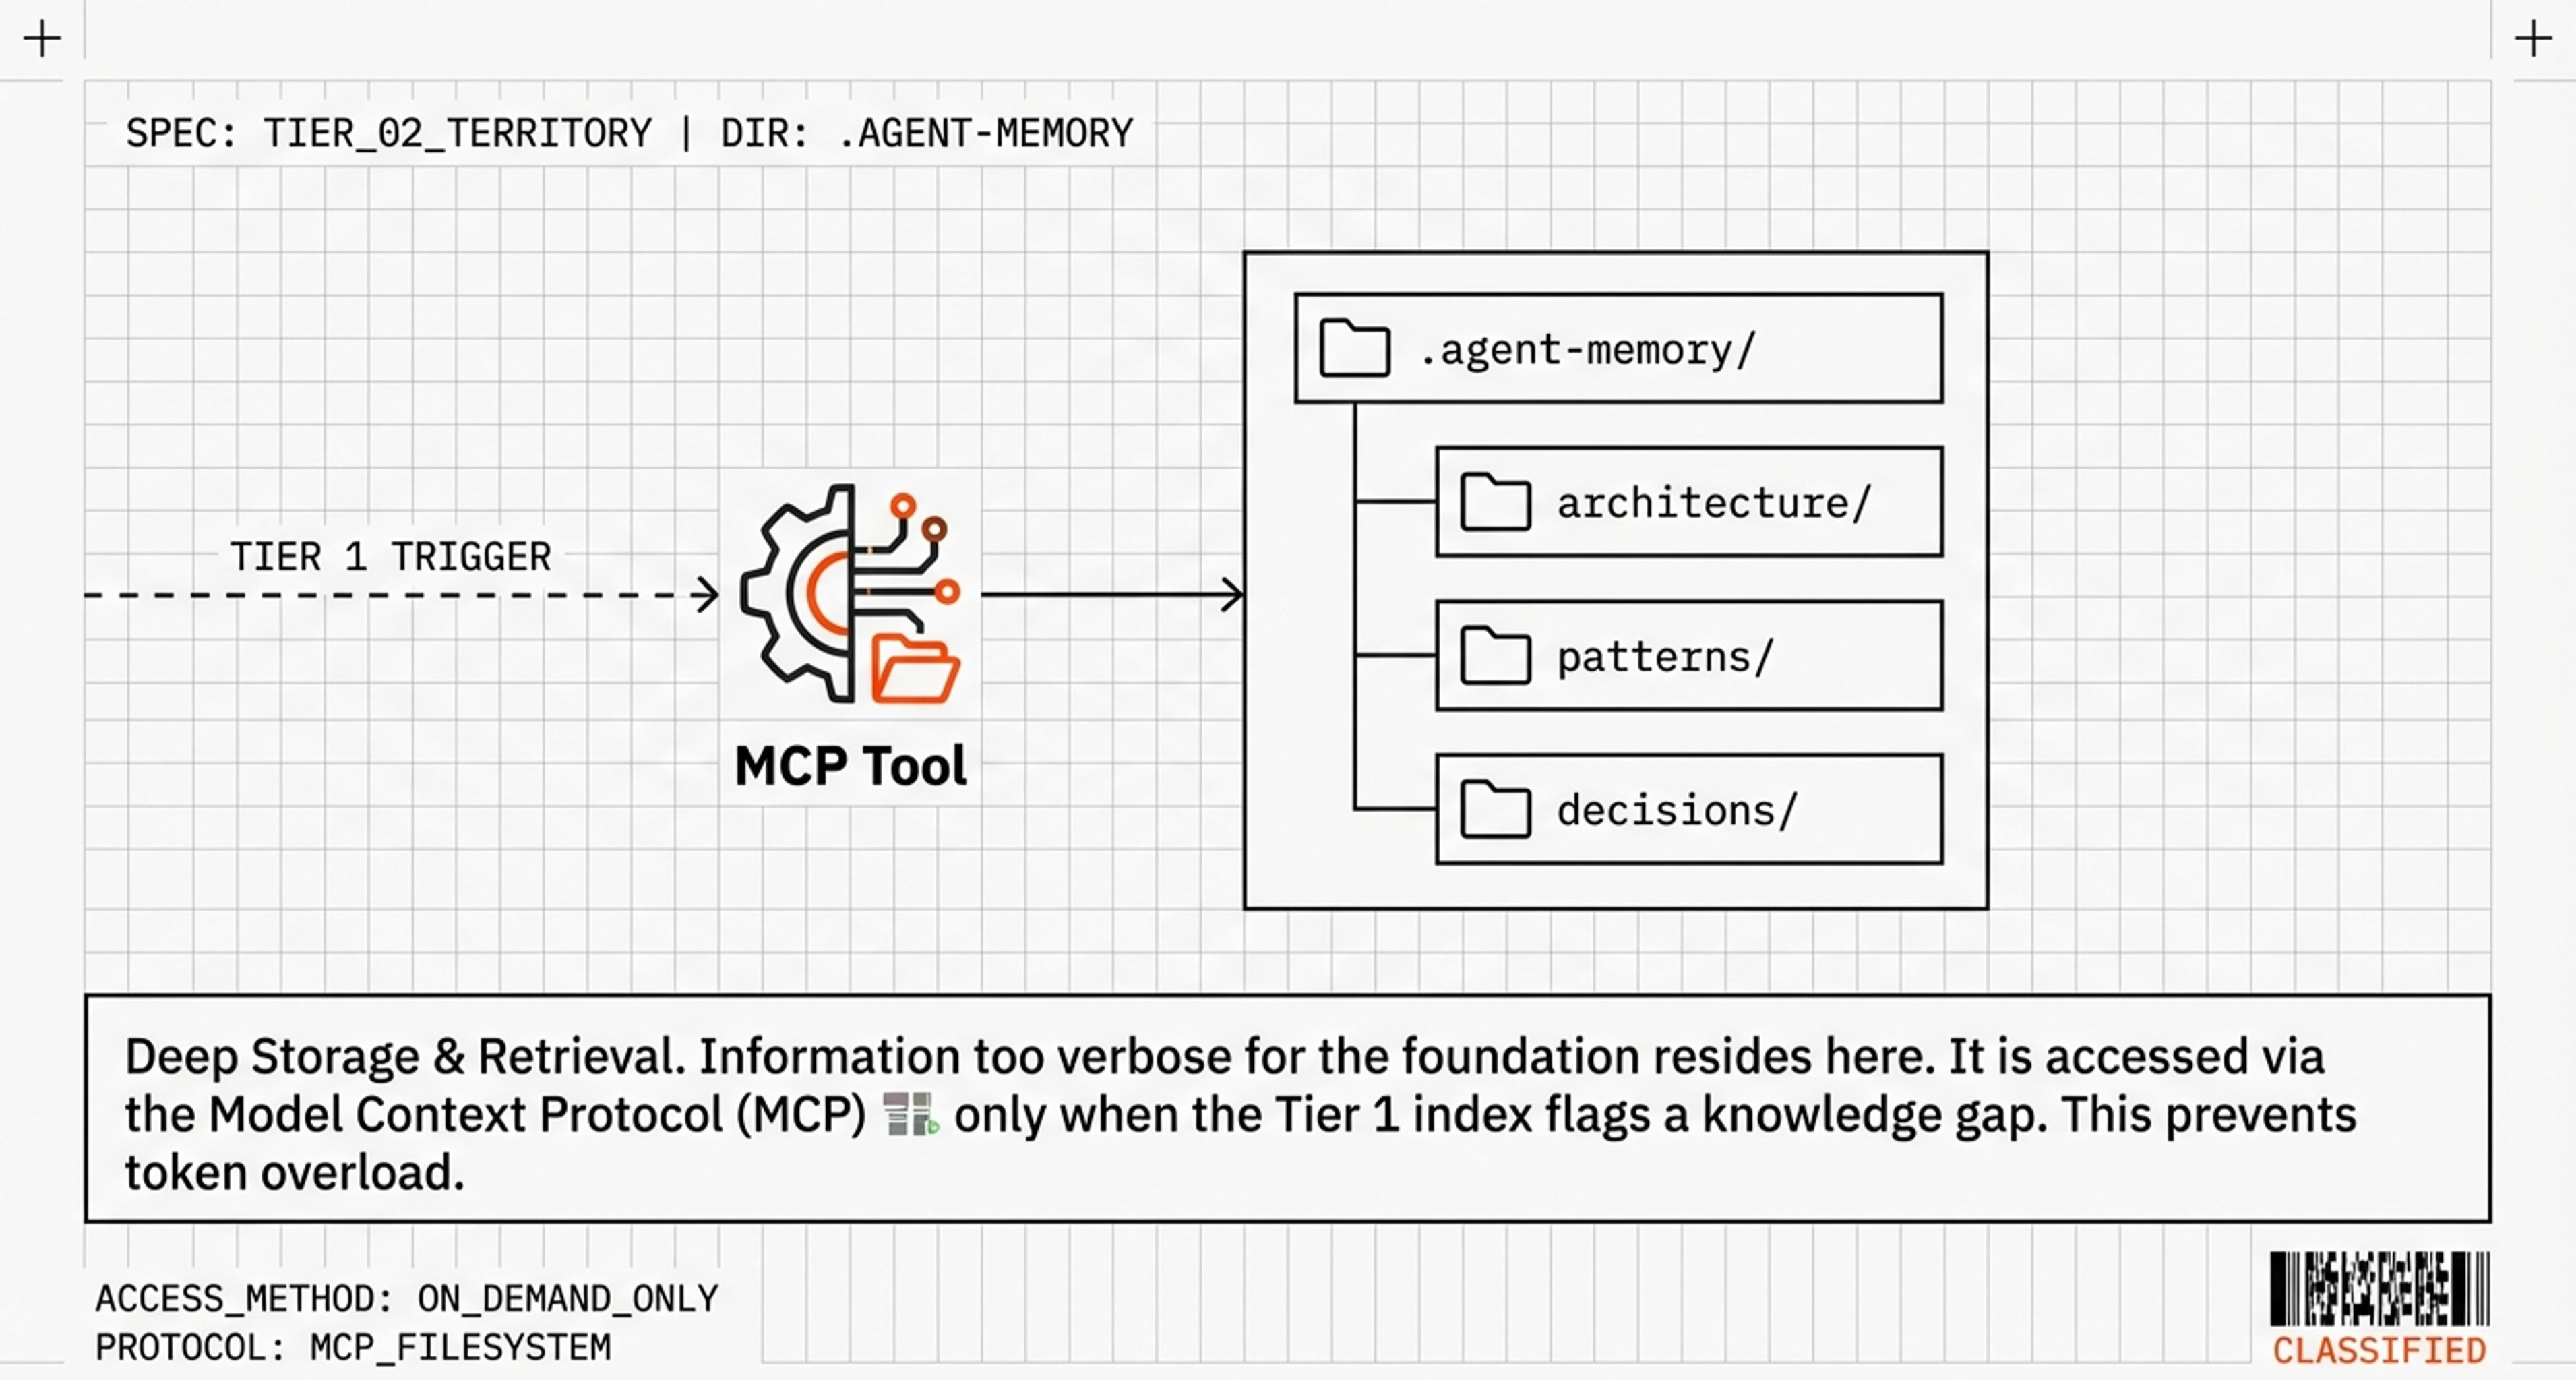Click the SPEC: TIER_02_TERRITORY header text
2576x1380 pixels.
tap(388, 133)
